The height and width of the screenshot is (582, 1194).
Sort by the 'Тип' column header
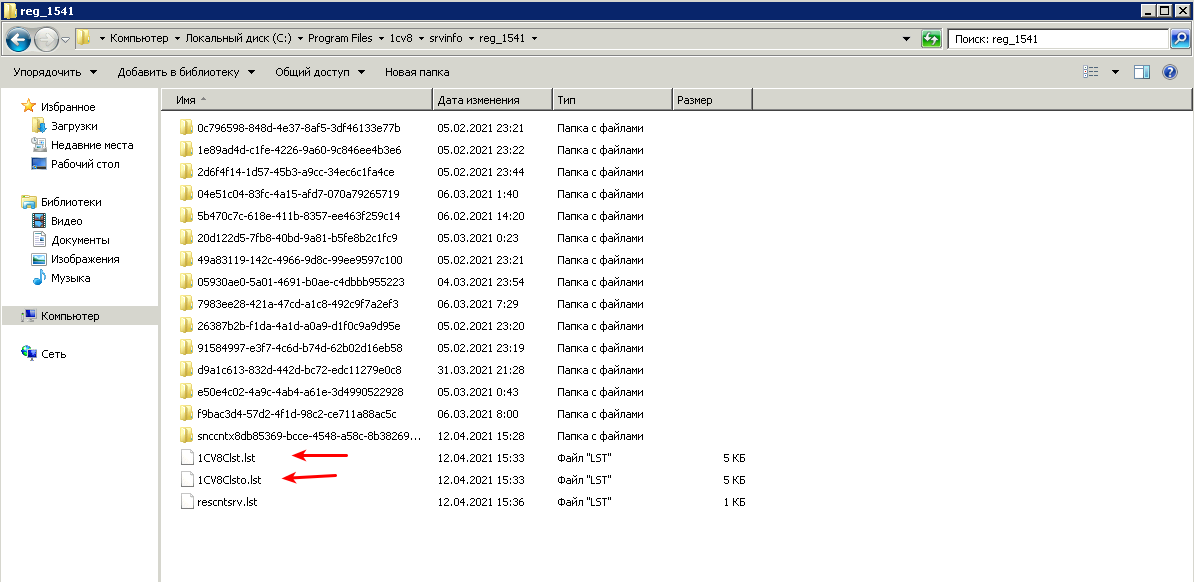(612, 100)
